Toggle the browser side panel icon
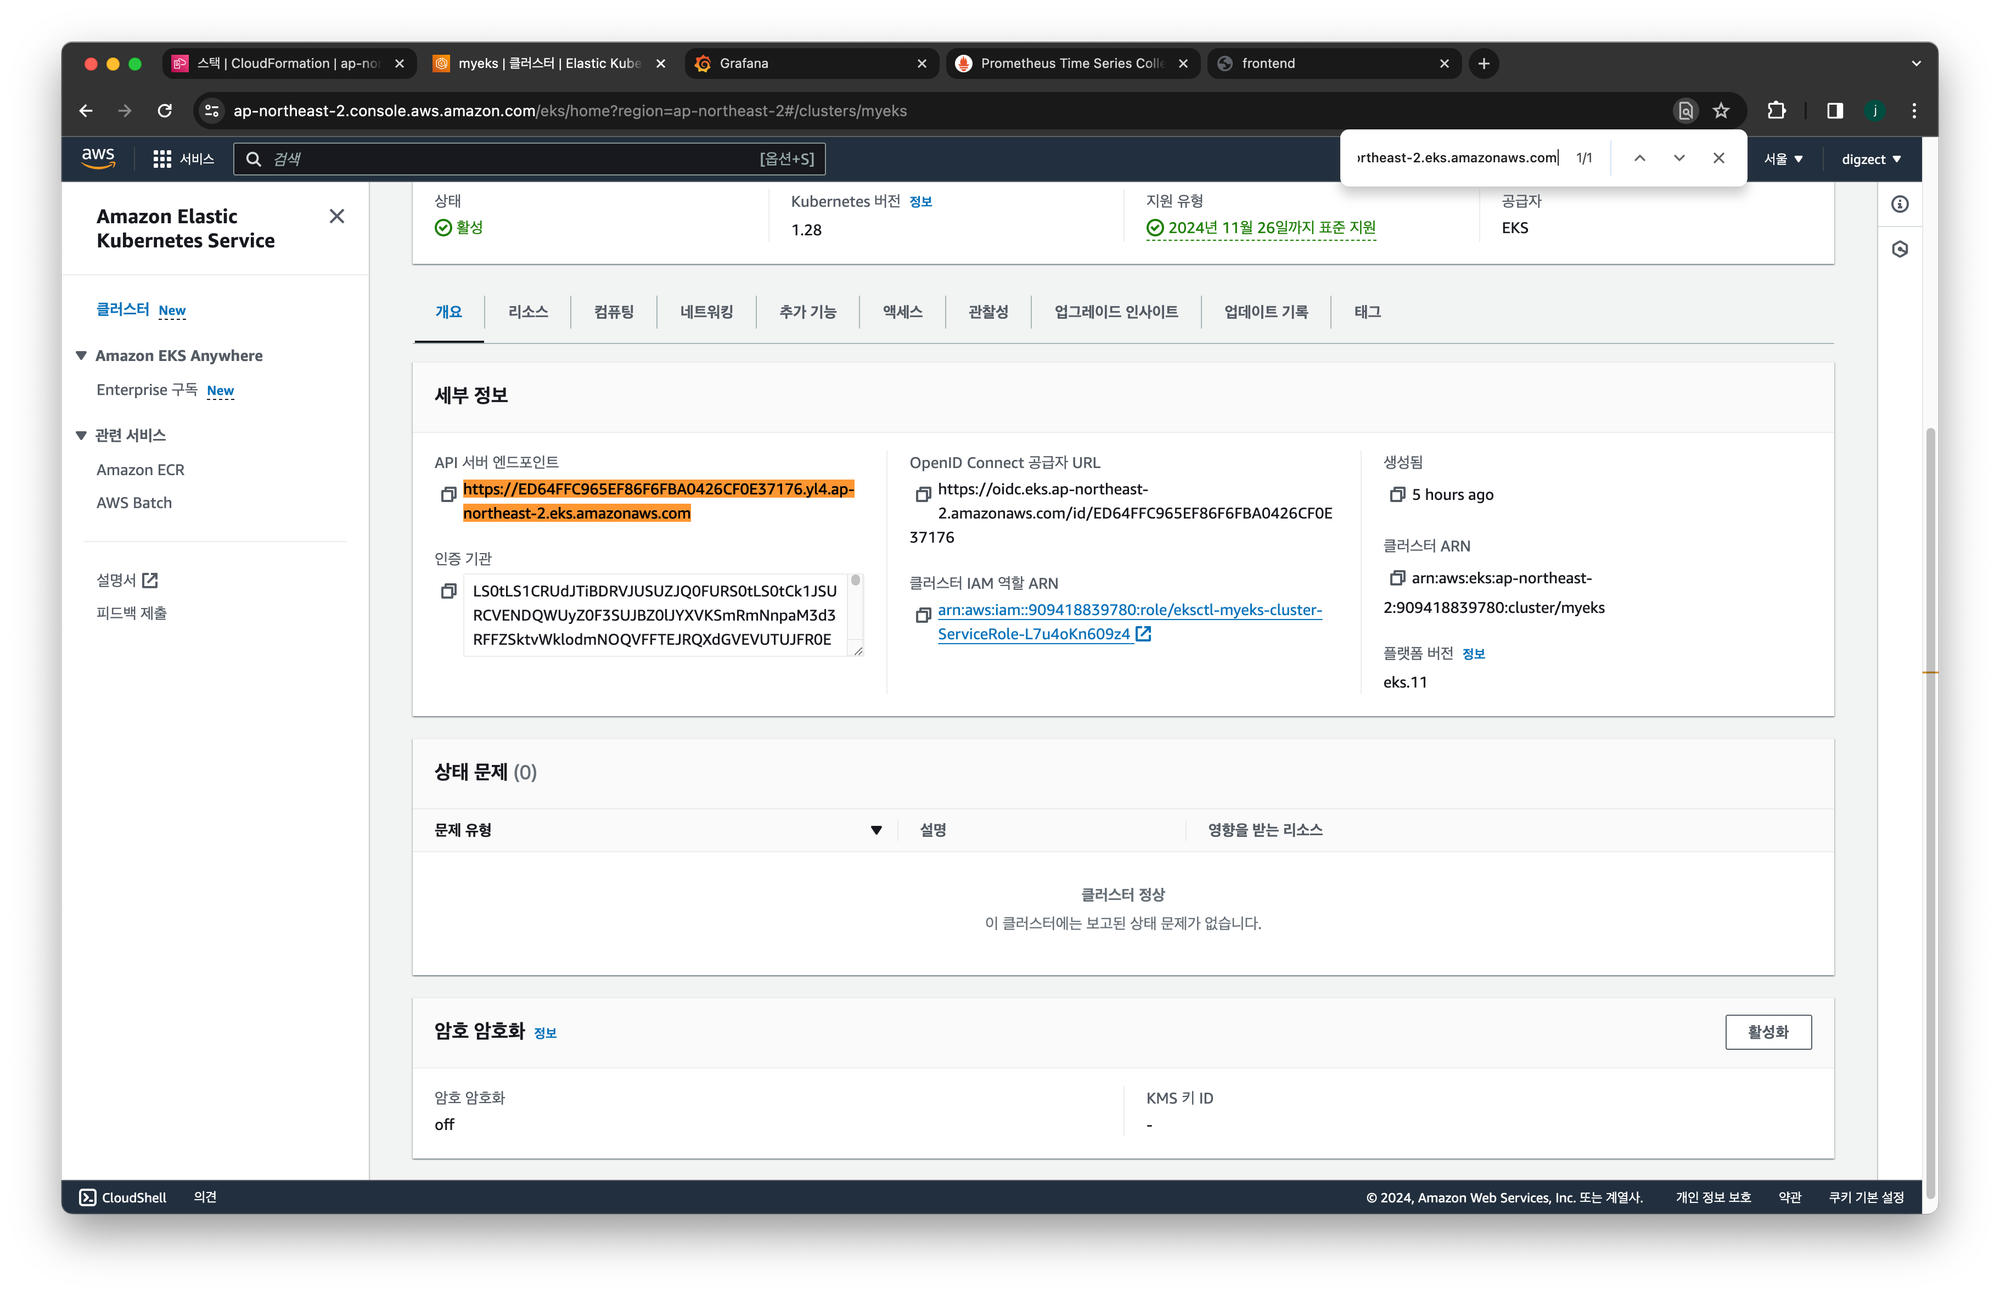 pos(1835,111)
